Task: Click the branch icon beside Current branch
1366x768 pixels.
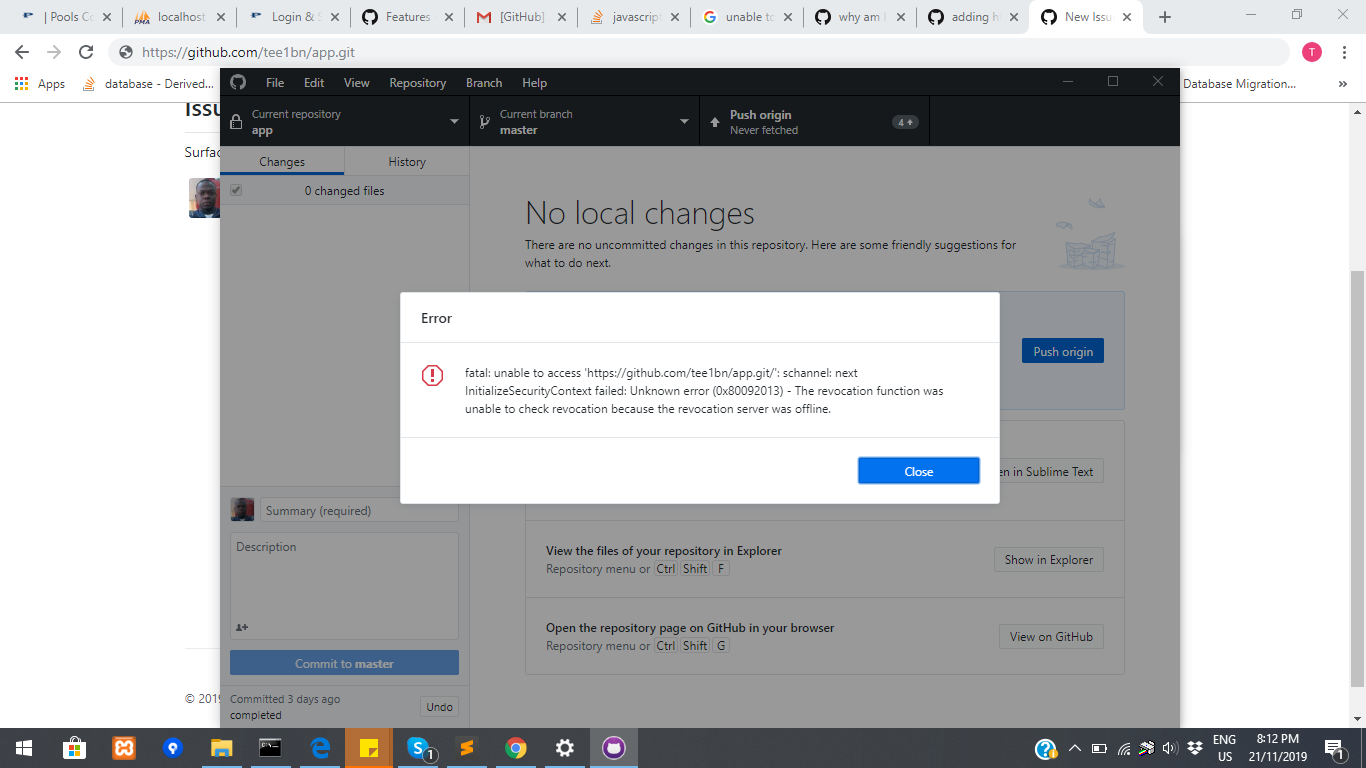Action: coord(483,121)
